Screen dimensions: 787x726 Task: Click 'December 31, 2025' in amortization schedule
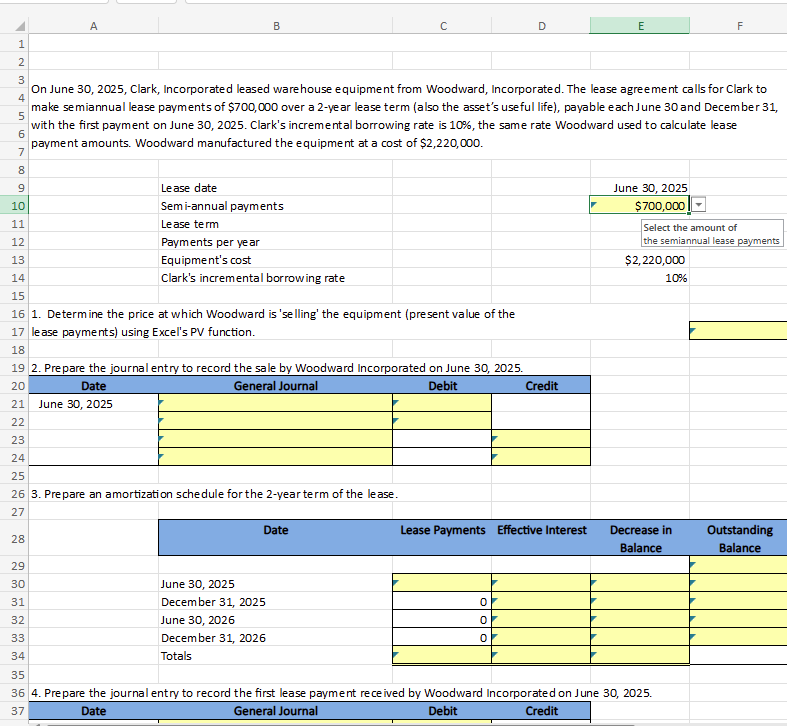(x=213, y=602)
